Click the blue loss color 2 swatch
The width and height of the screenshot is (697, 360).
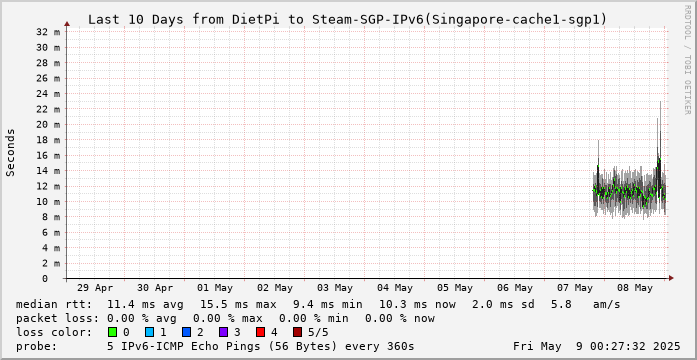[x=186, y=332]
